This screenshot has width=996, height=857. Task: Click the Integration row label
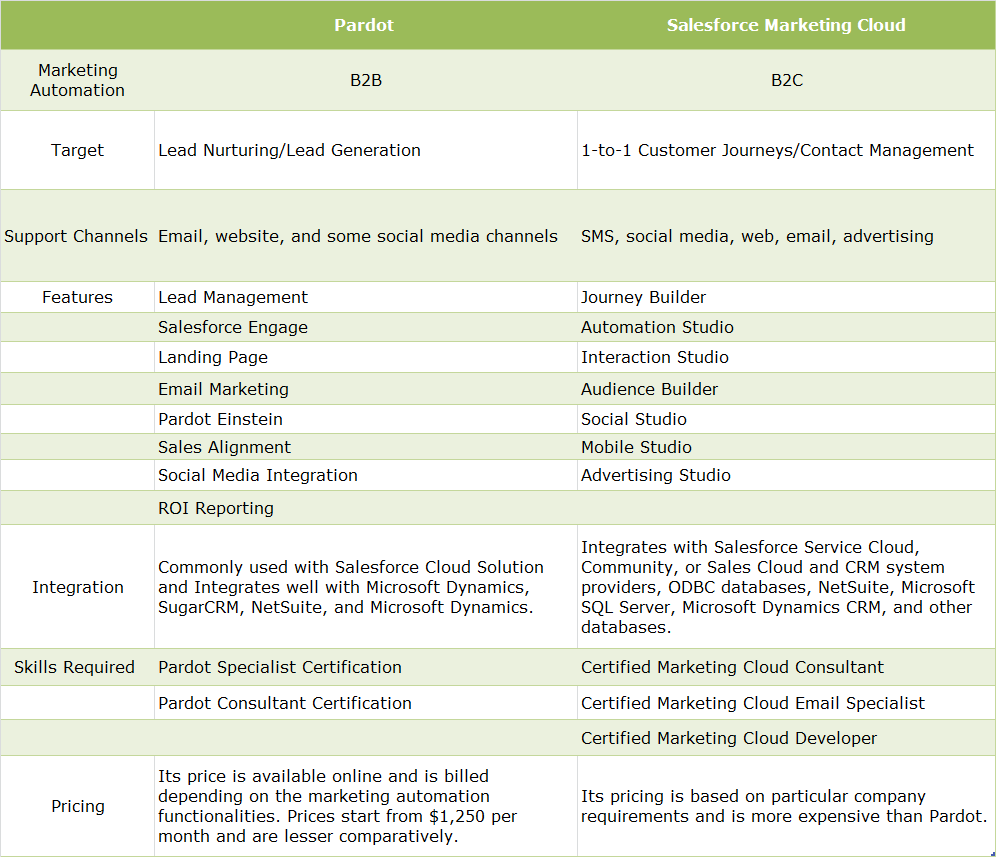[78, 587]
